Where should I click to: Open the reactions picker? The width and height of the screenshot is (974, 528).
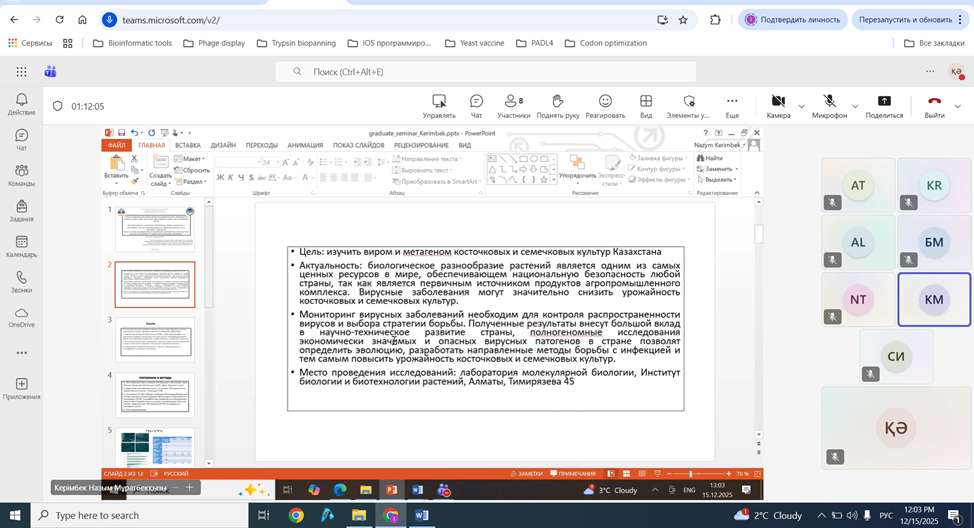coord(605,106)
